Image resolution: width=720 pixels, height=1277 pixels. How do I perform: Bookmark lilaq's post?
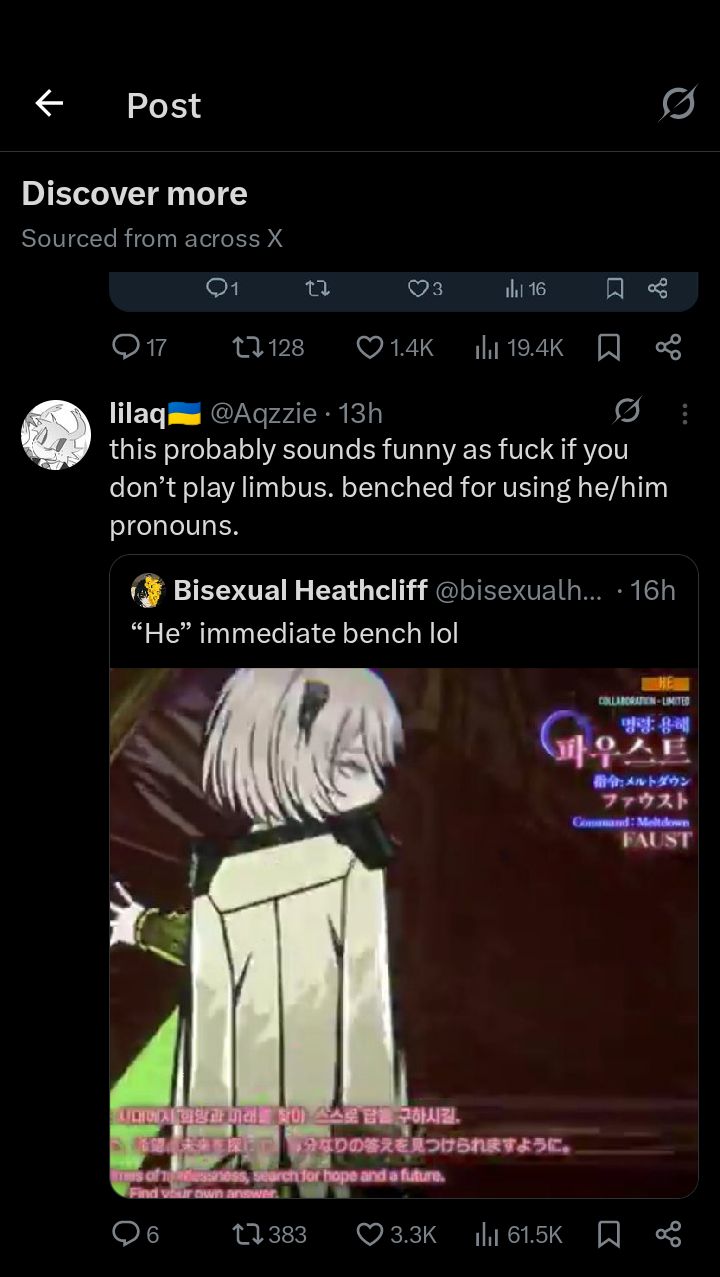click(x=608, y=1235)
